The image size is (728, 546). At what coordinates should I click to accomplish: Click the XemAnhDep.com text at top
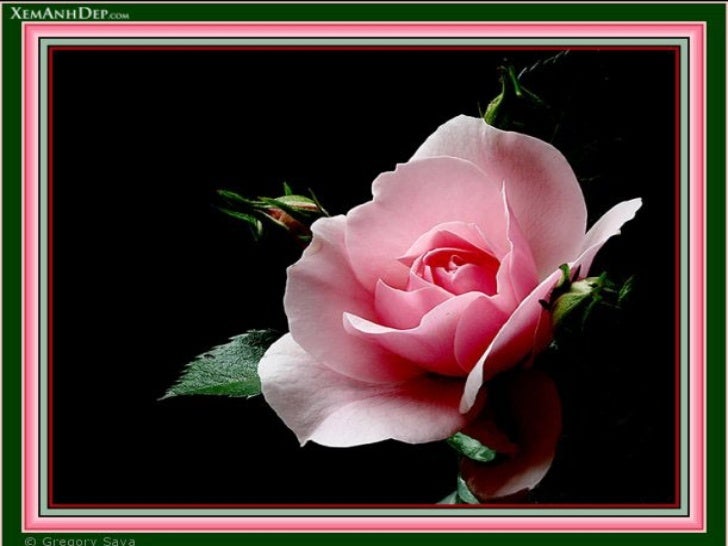(x=70, y=13)
